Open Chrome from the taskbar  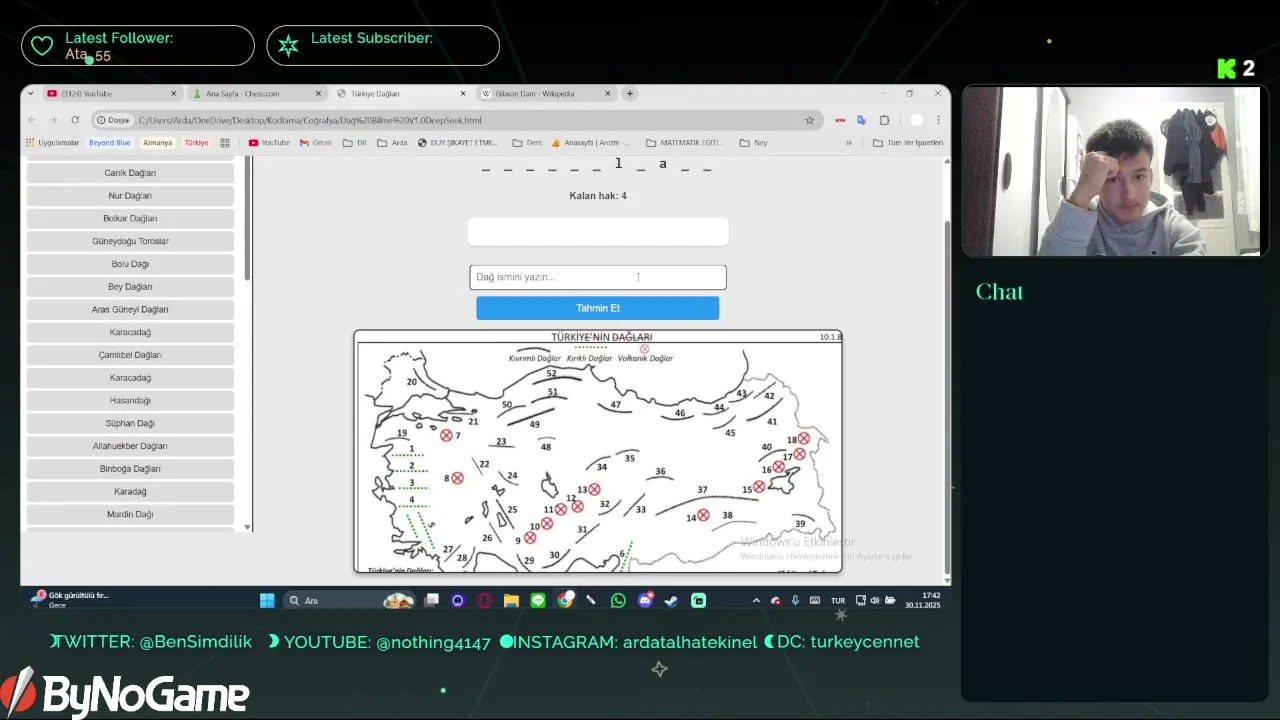[565, 600]
